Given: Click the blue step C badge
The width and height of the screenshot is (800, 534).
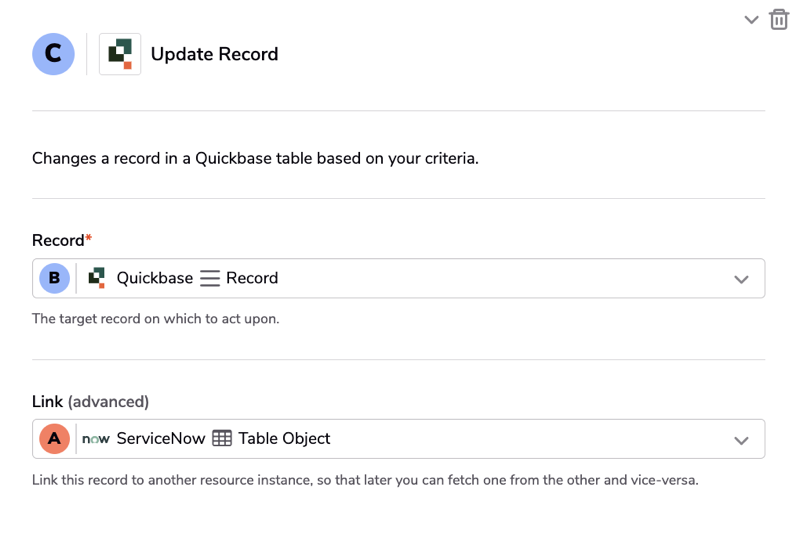Looking at the screenshot, I should [x=54, y=54].
